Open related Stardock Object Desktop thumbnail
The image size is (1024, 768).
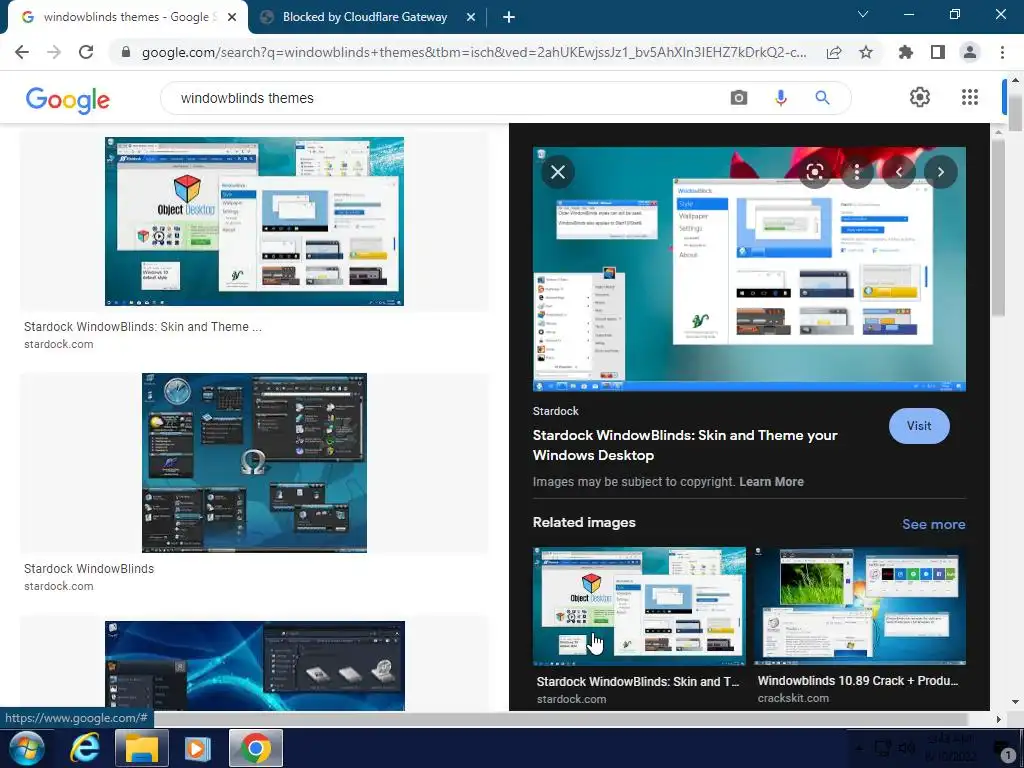(639, 606)
